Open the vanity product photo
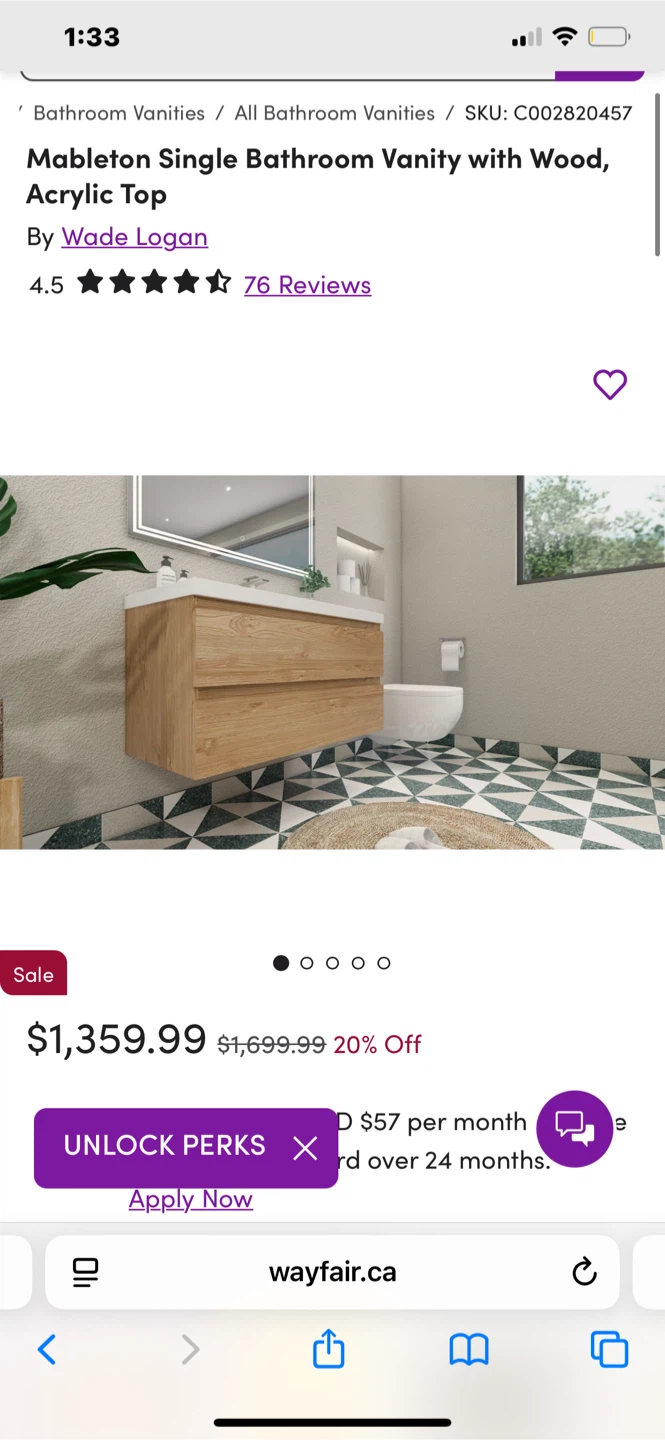This screenshot has width=665, height=1440. coord(332,662)
